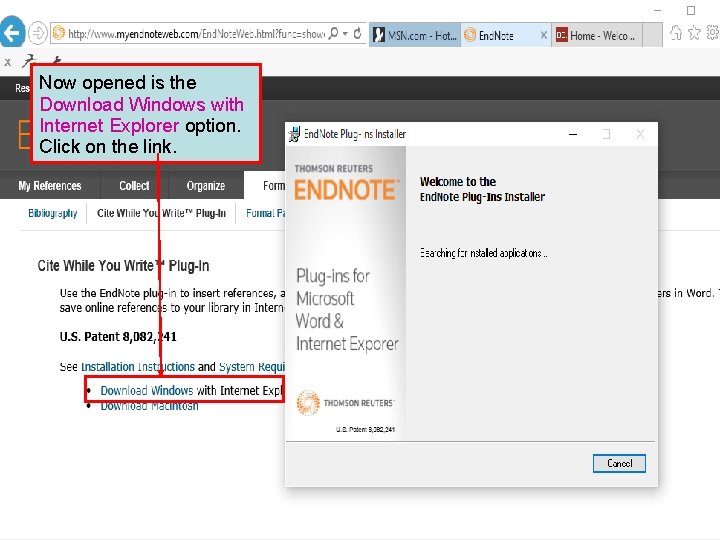The width and height of the screenshot is (720, 540).
Task: Switch to the MSN.com - Hotmail tab
Action: (x=415, y=35)
